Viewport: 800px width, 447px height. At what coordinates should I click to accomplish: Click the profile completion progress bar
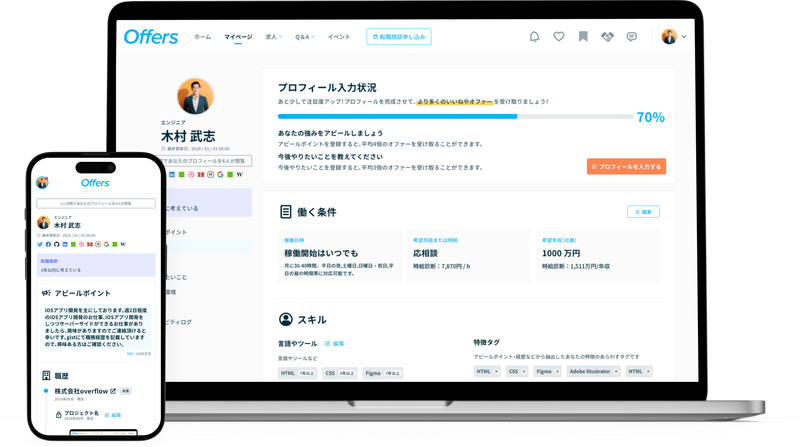(x=455, y=117)
